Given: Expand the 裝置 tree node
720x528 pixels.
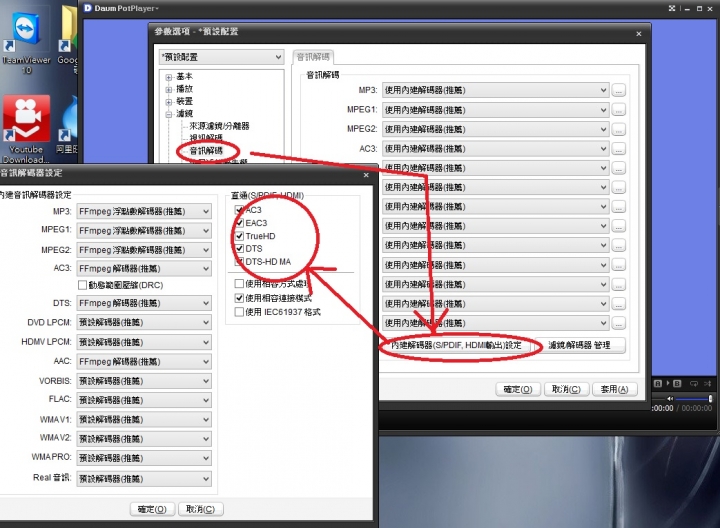Looking at the screenshot, I should click(169, 102).
